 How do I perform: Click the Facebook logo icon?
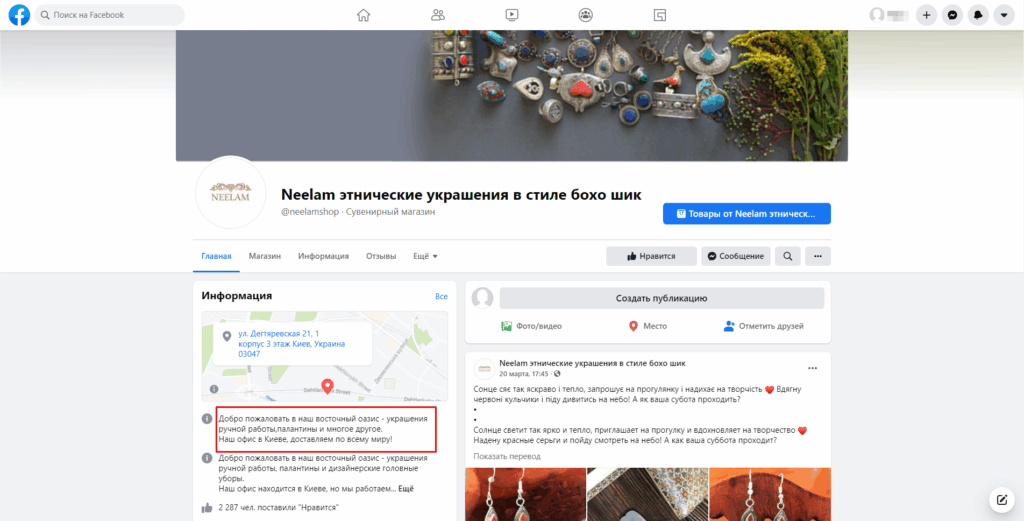tap(19, 15)
